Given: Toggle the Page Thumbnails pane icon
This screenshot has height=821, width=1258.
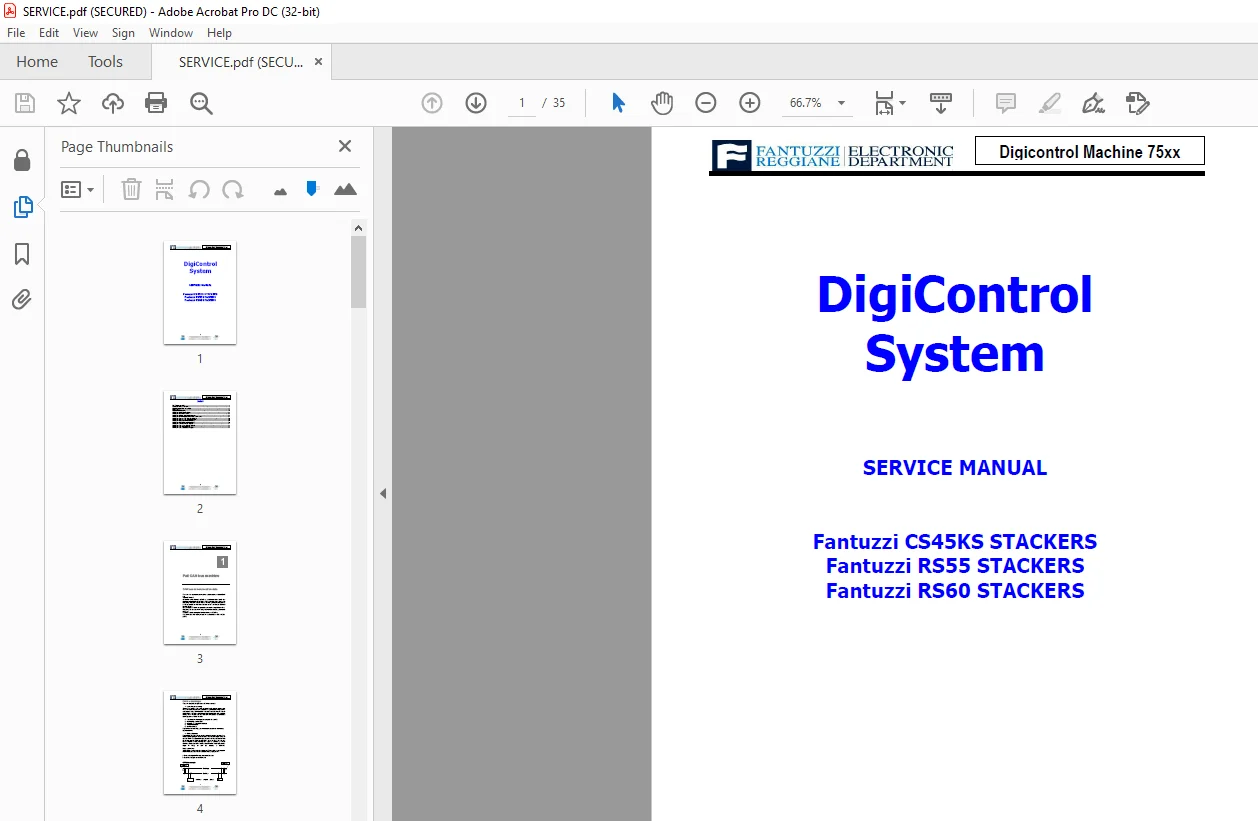Looking at the screenshot, I should pos(22,207).
